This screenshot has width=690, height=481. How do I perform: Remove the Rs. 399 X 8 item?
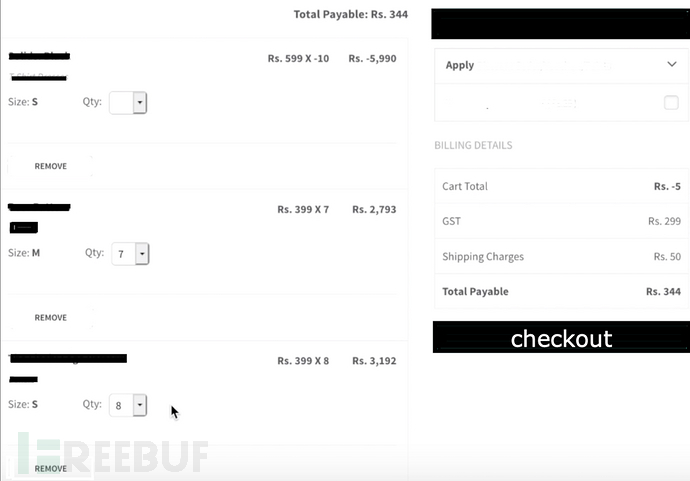click(x=51, y=468)
